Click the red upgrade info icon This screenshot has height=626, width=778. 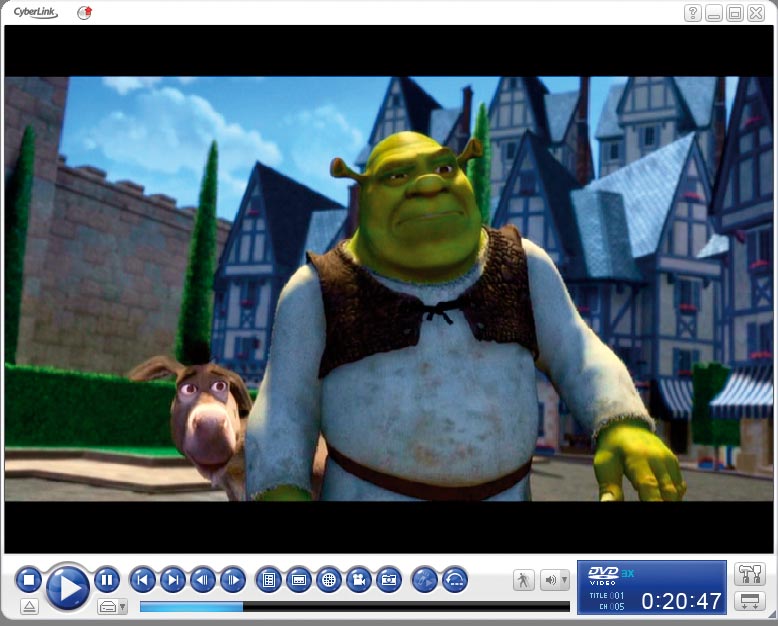click(x=85, y=12)
